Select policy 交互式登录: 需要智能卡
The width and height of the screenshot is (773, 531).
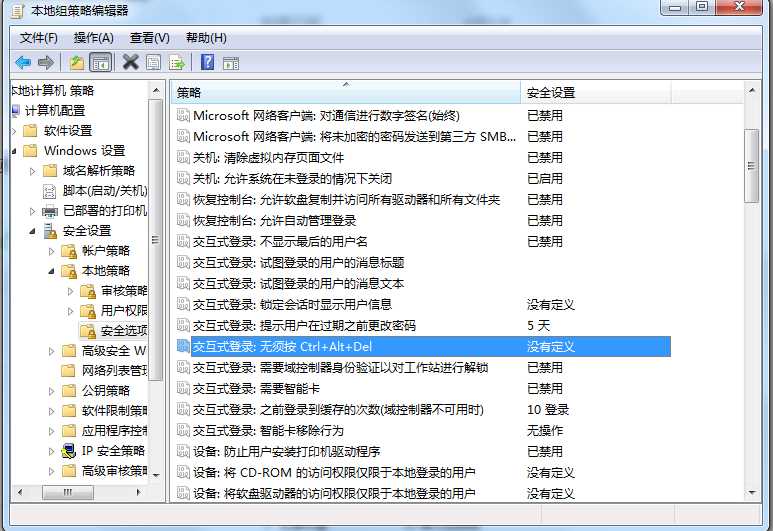(256, 389)
